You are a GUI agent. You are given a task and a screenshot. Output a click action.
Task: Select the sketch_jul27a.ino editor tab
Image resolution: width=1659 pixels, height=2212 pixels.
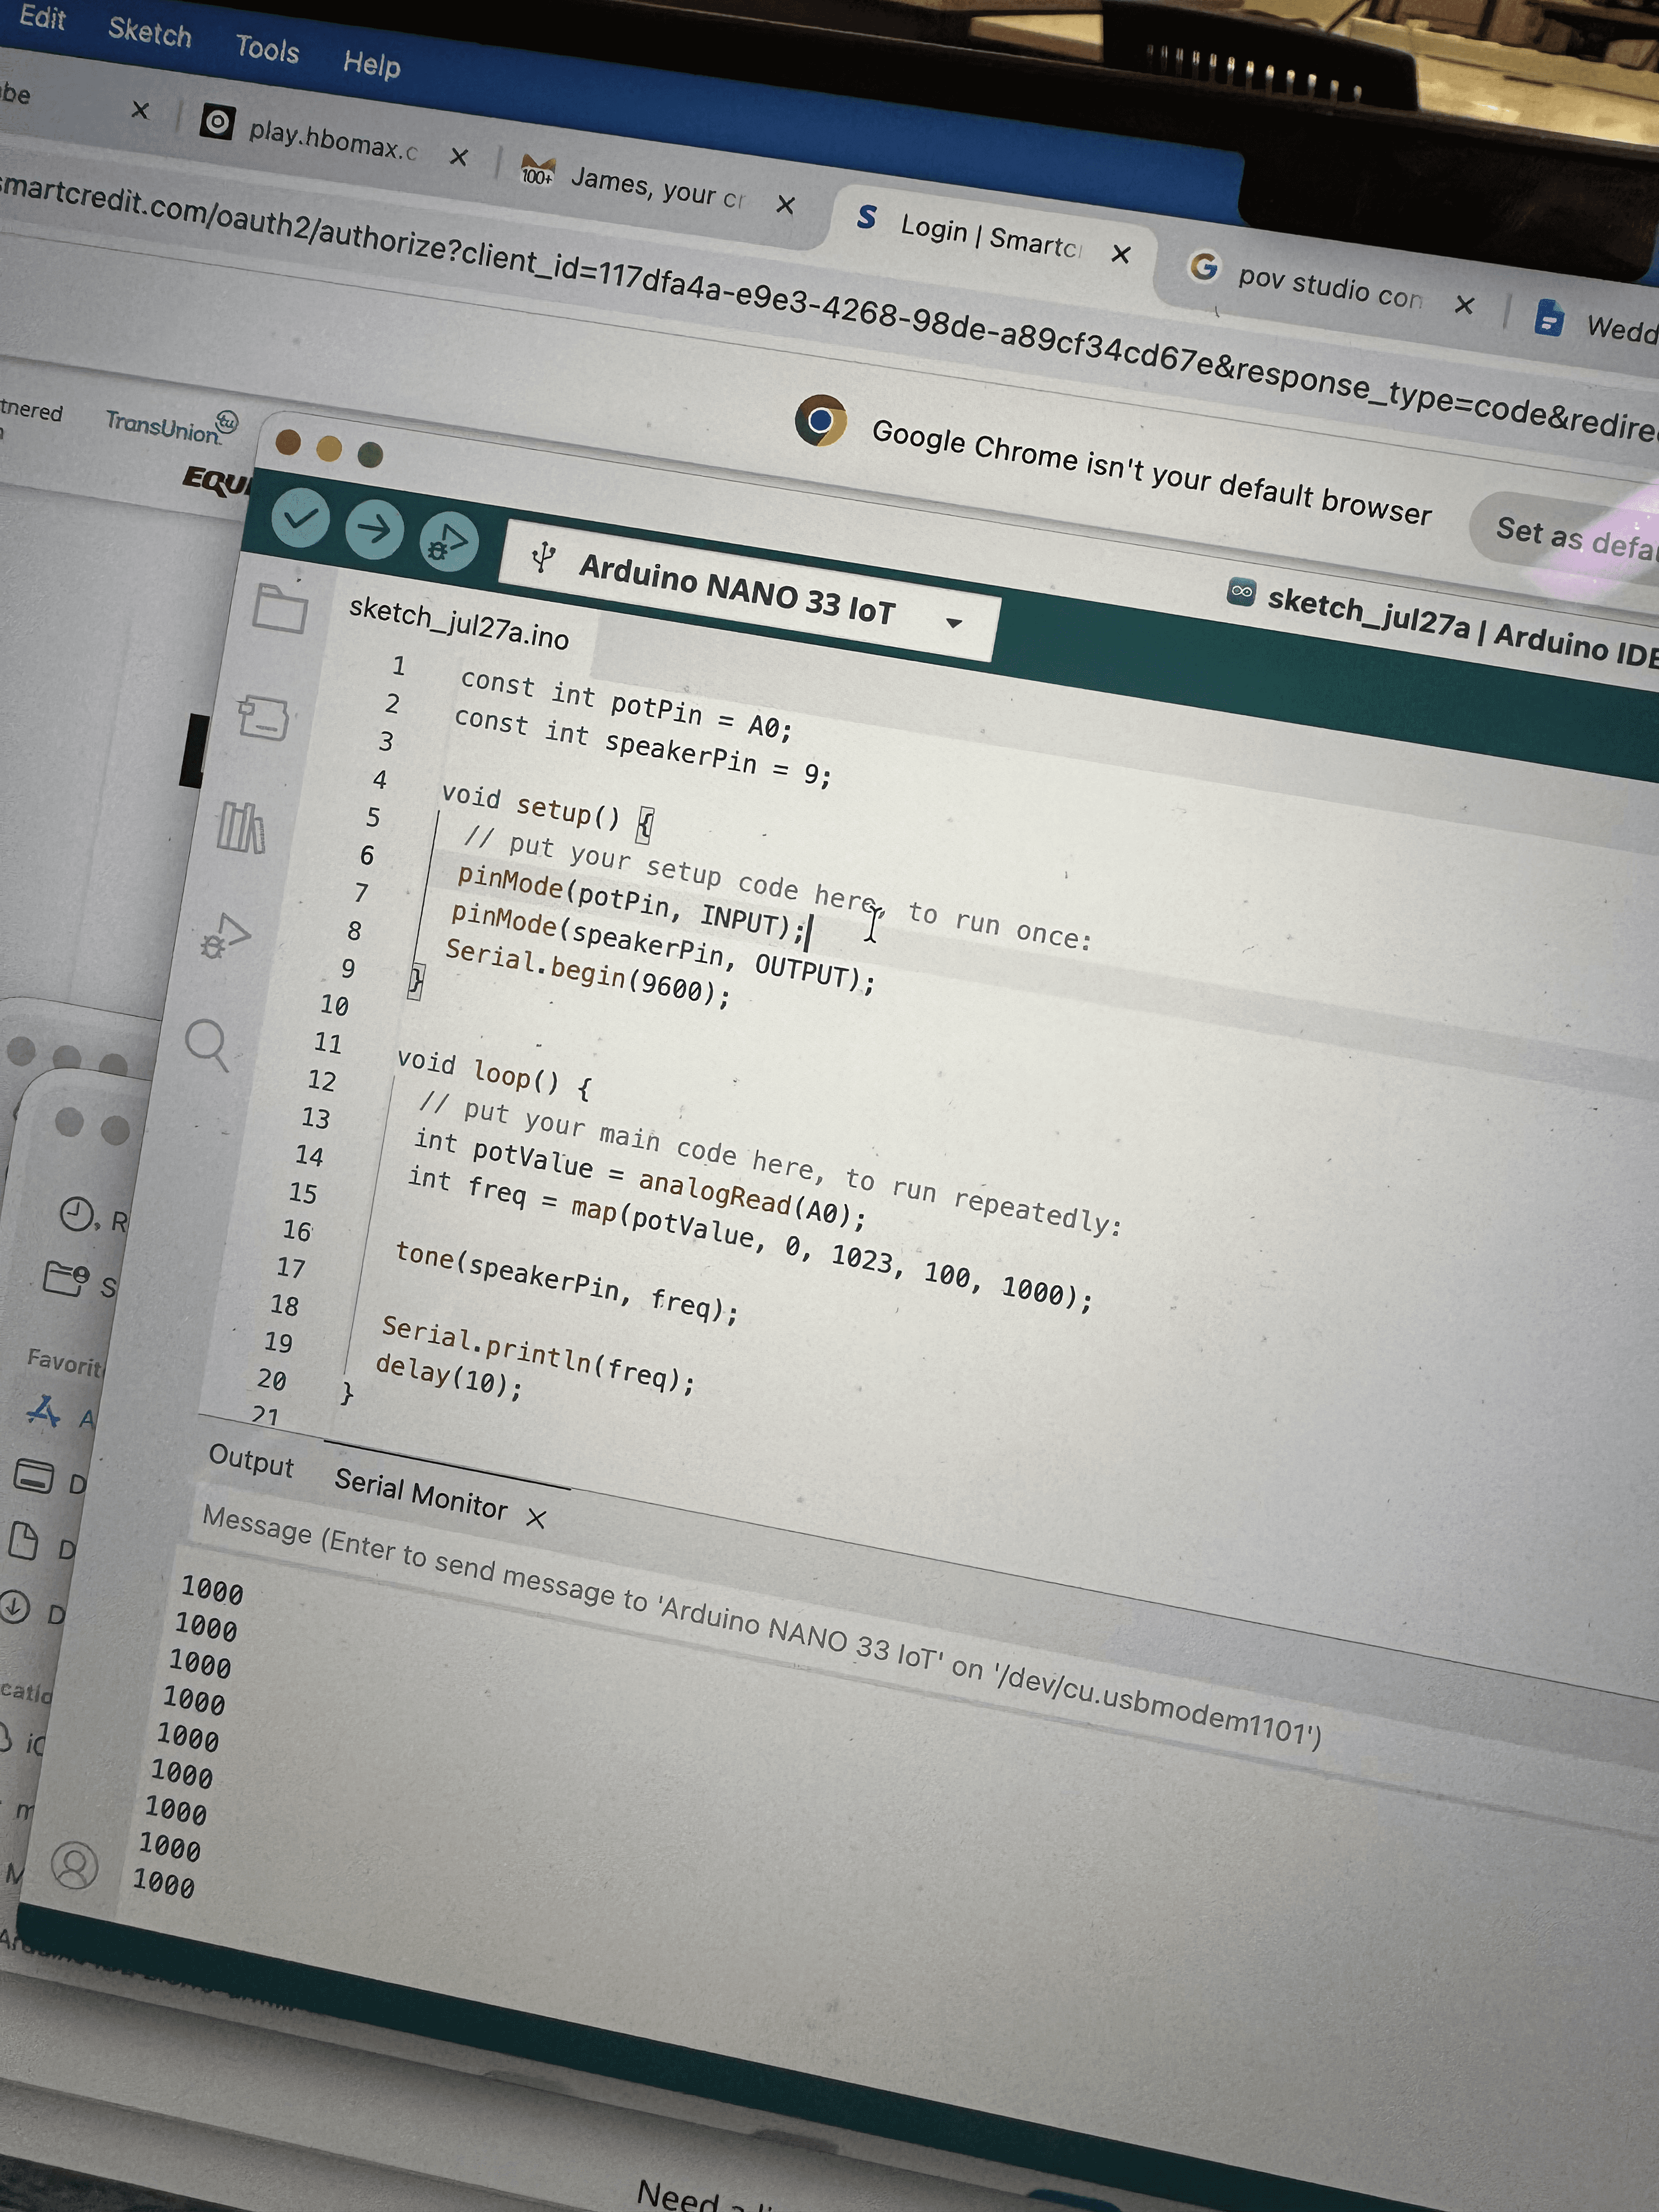[x=459, y=623]
